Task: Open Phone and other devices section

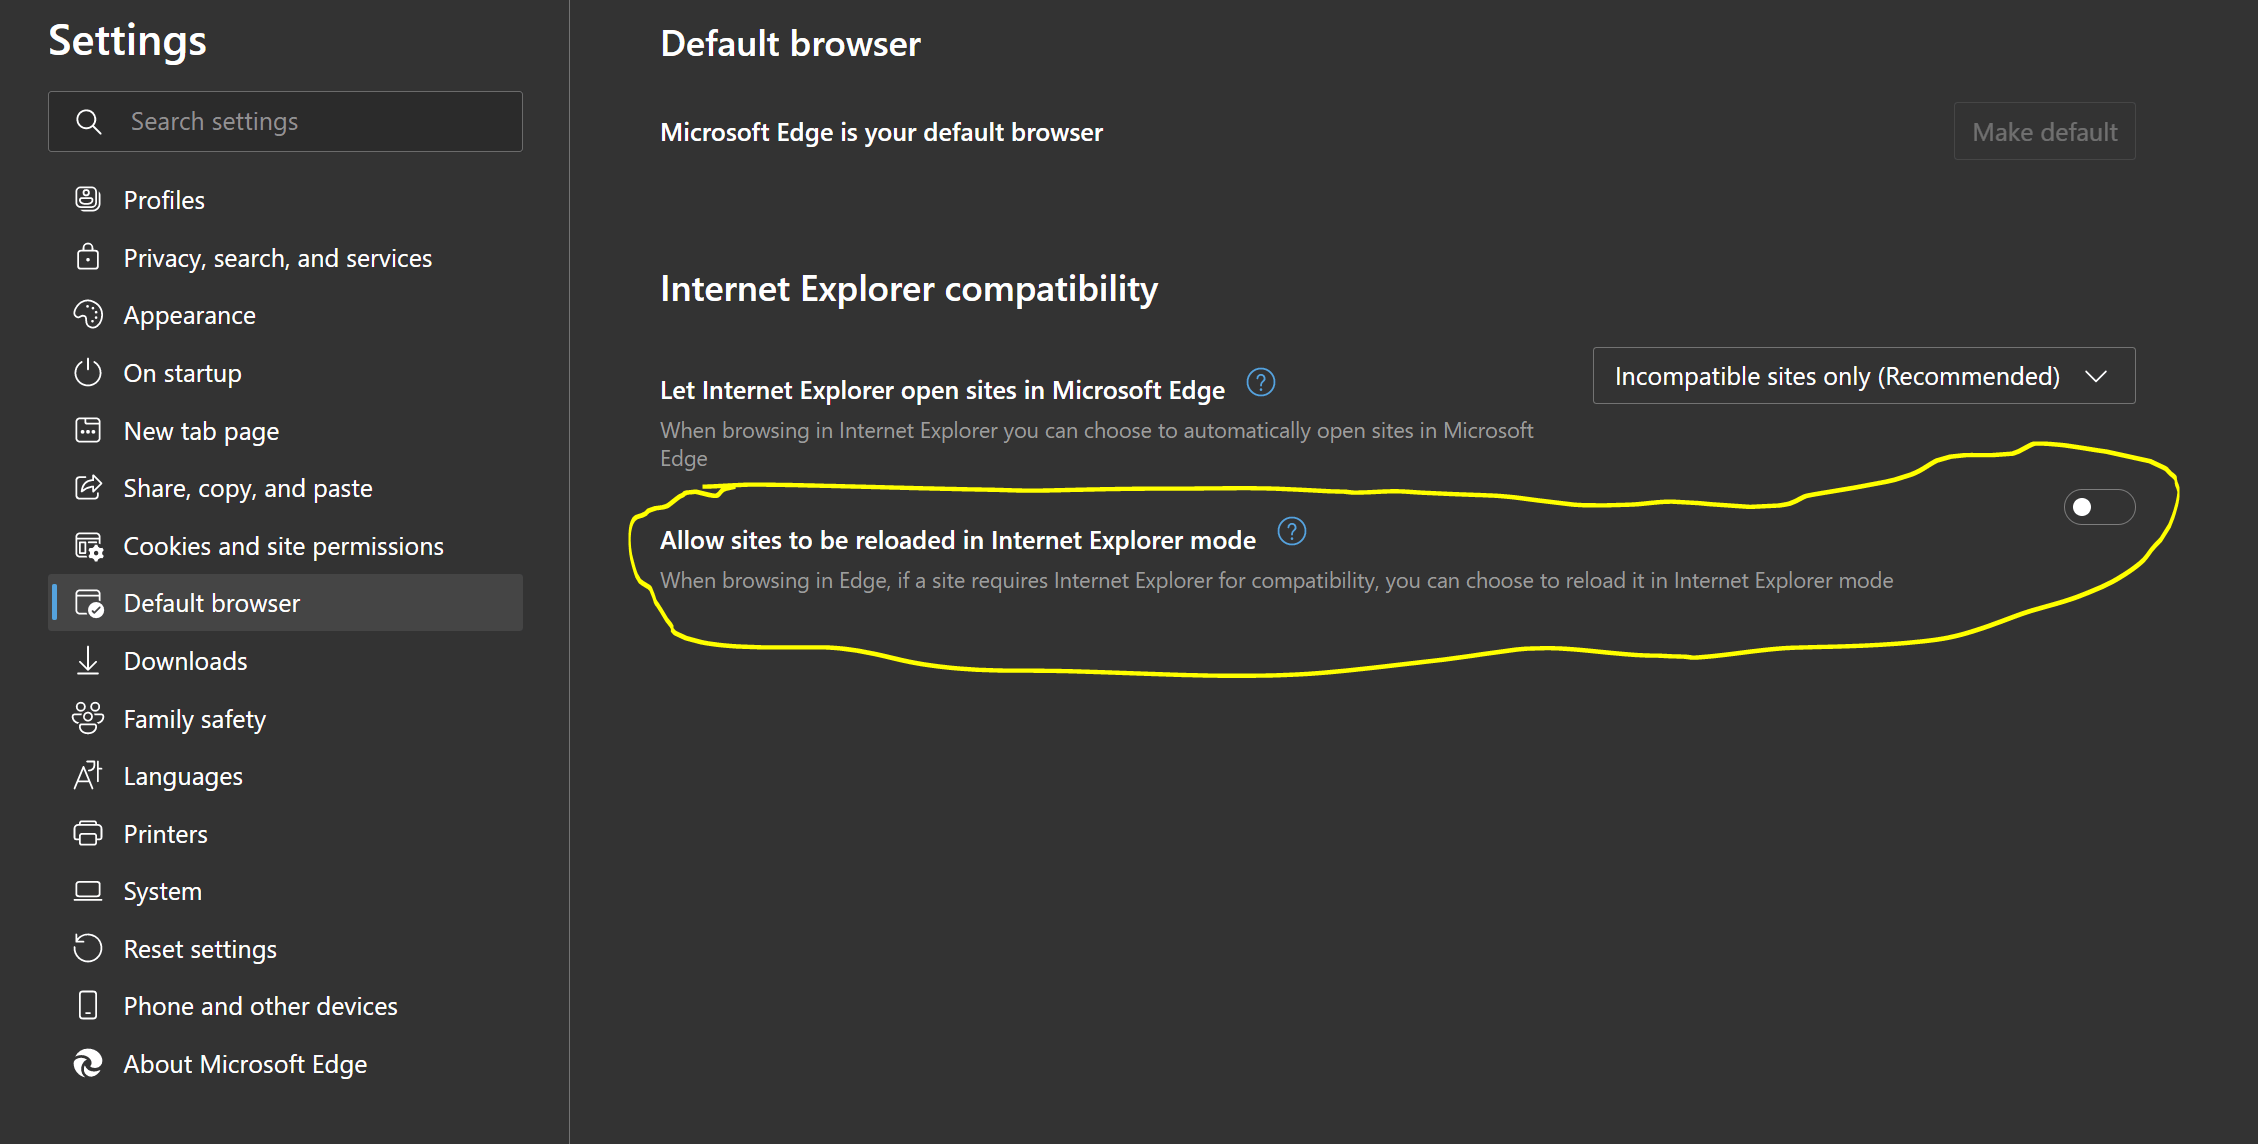Action: (260, 1006)
